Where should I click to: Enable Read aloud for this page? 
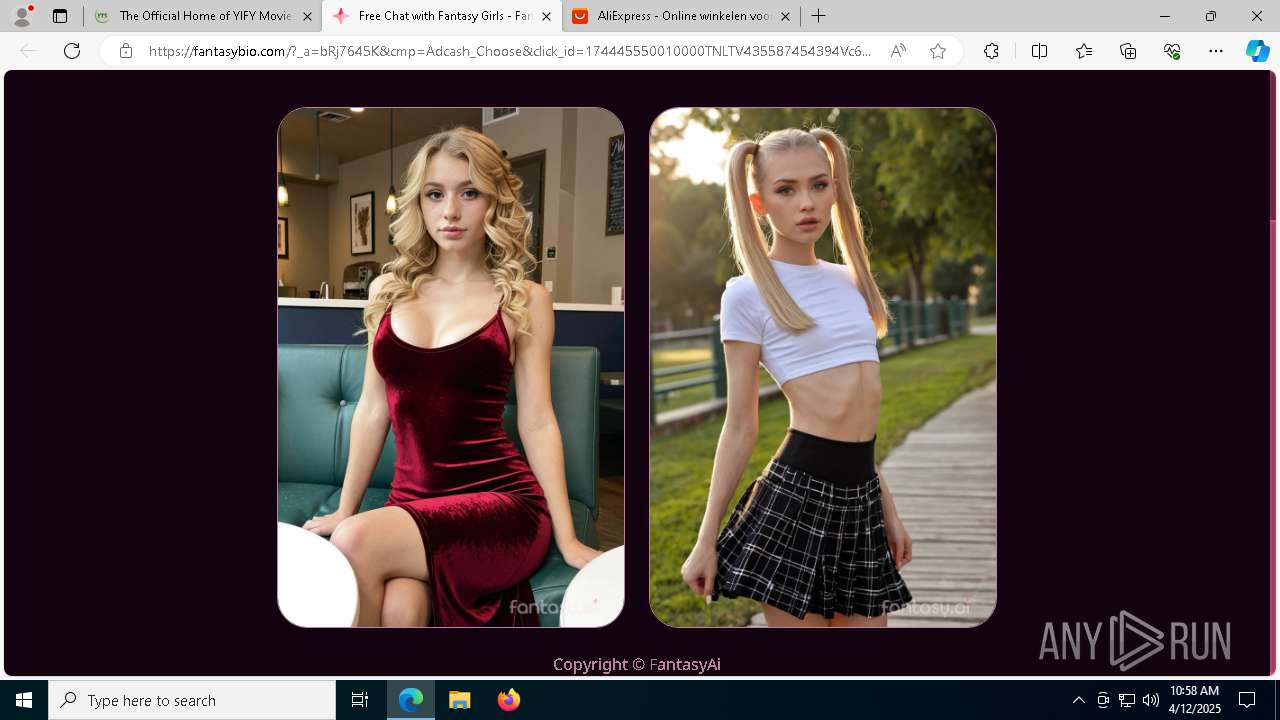click(898, 51)
